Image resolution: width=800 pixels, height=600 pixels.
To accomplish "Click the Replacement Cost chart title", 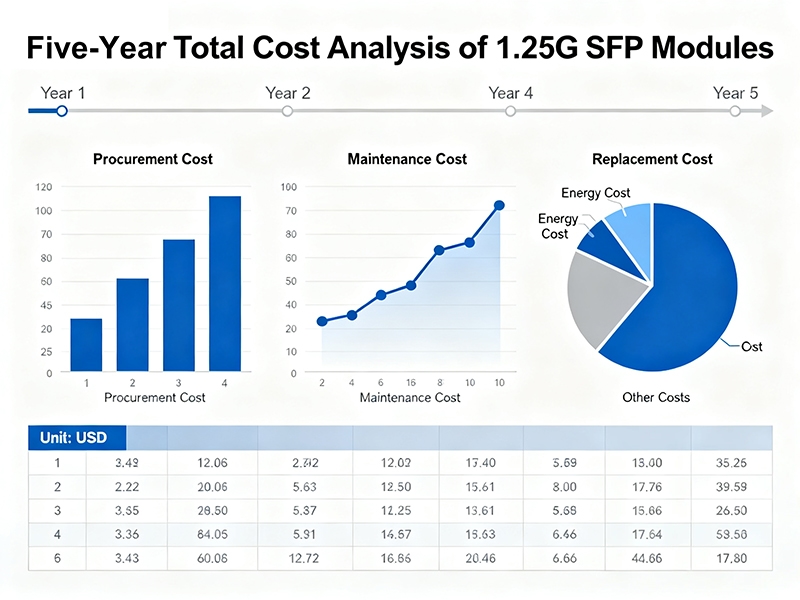I will 652,159.
